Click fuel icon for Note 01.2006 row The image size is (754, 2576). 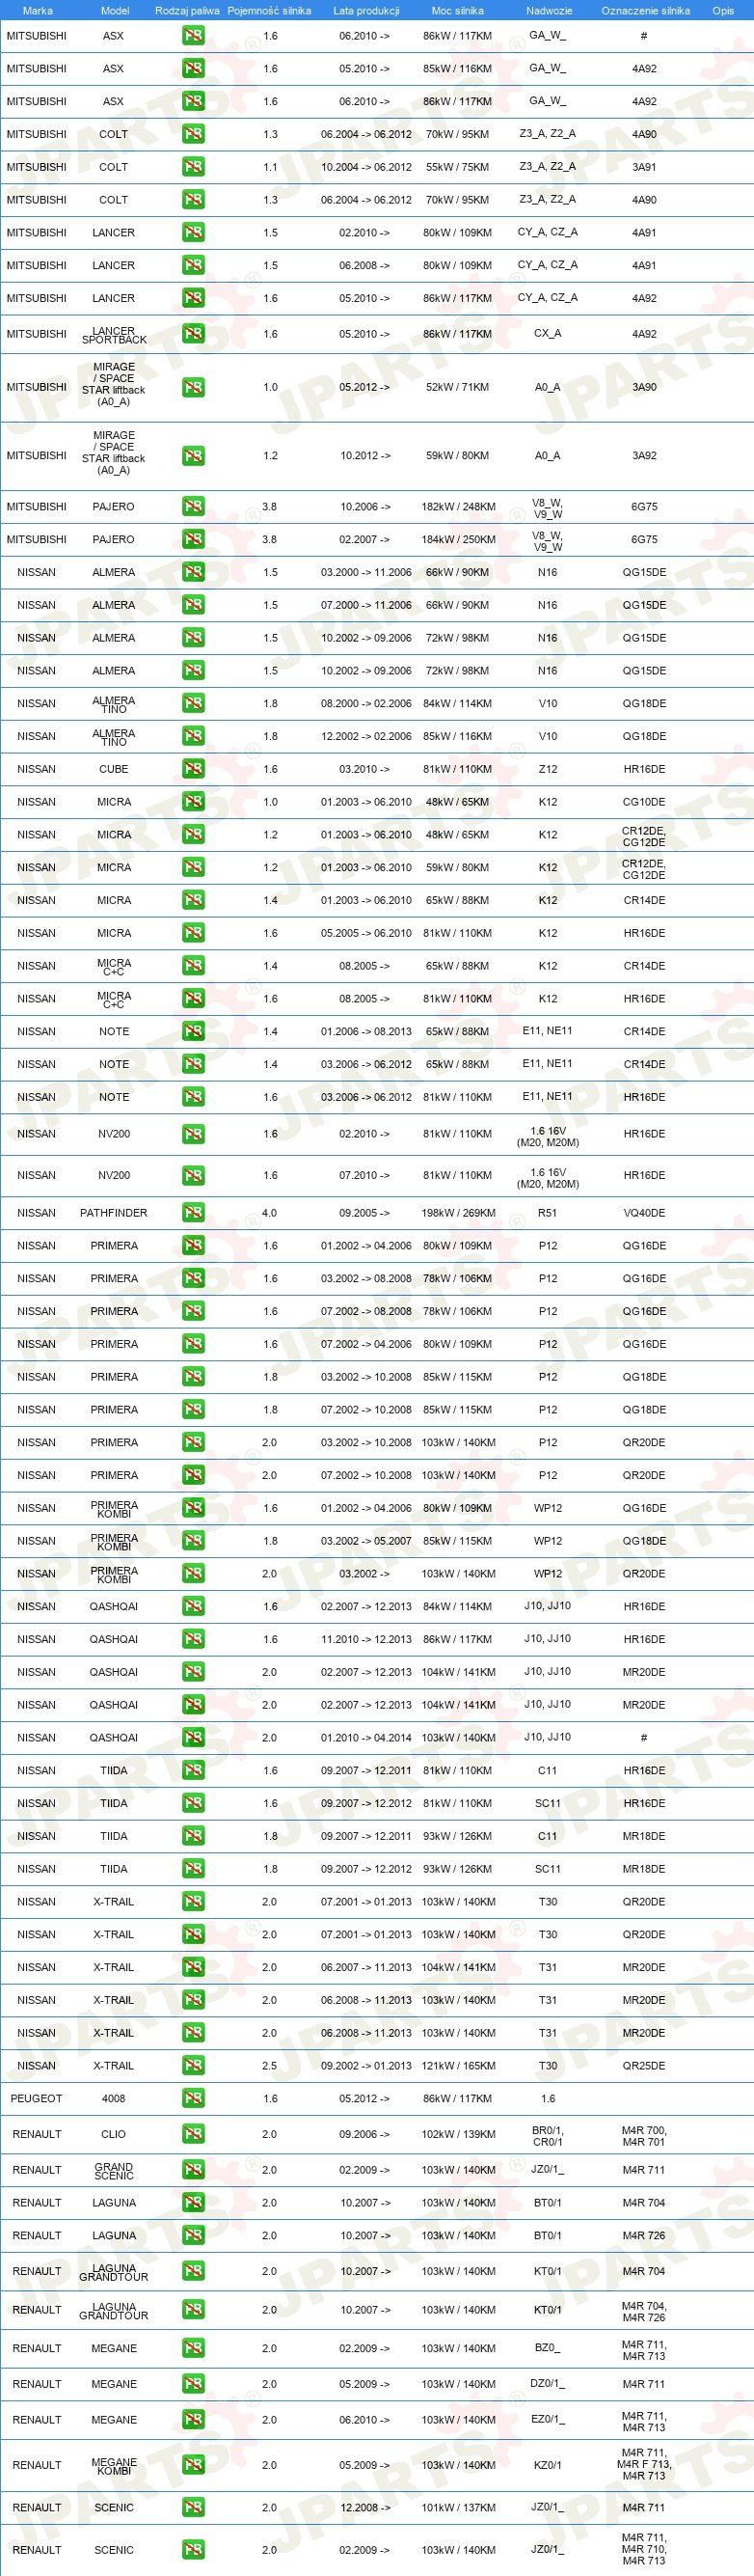point(193,1032)
